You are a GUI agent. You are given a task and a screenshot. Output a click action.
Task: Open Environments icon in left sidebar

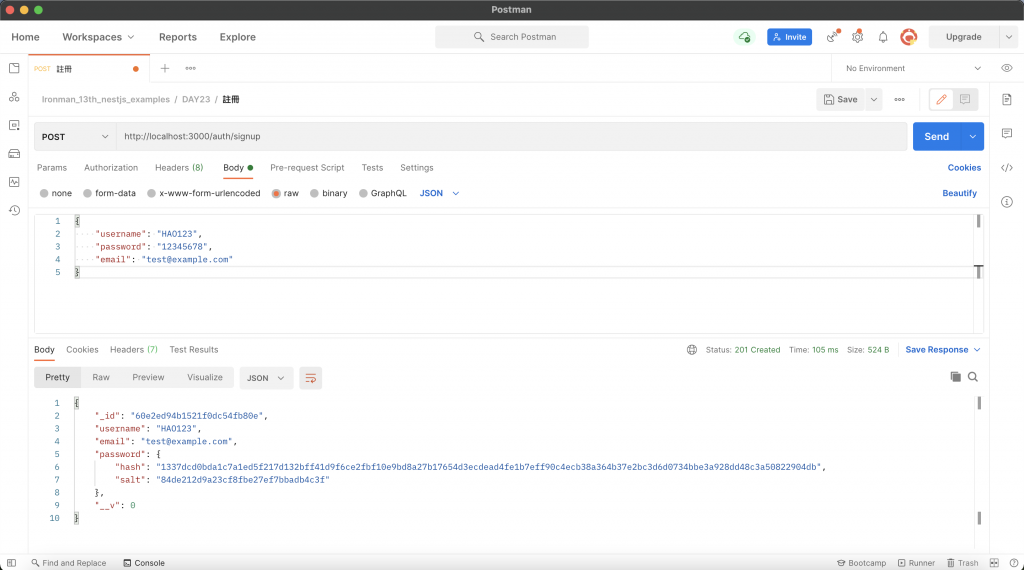click(x=14, y=125)
